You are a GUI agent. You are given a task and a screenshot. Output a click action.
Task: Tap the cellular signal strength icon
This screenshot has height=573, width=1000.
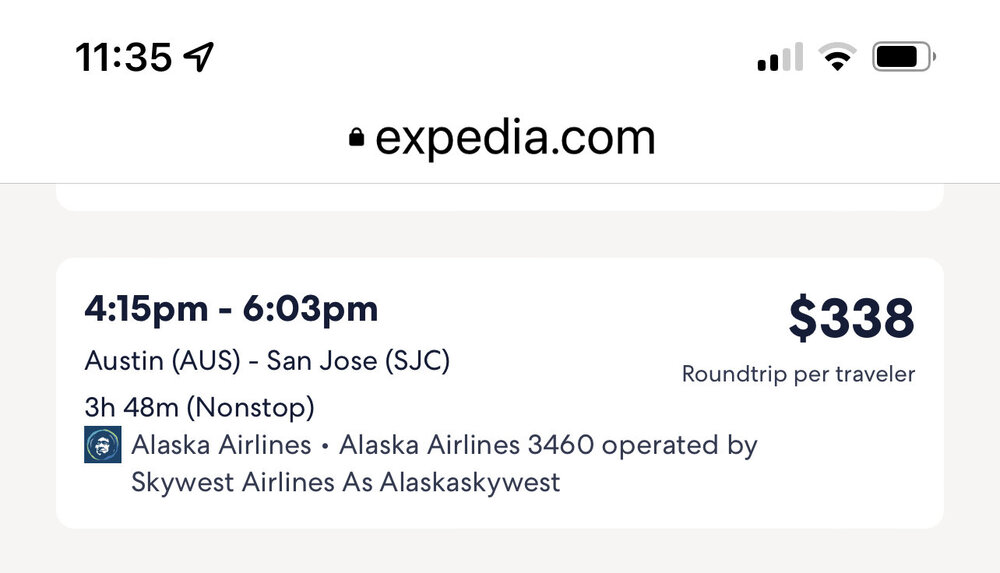pos(780,58)
